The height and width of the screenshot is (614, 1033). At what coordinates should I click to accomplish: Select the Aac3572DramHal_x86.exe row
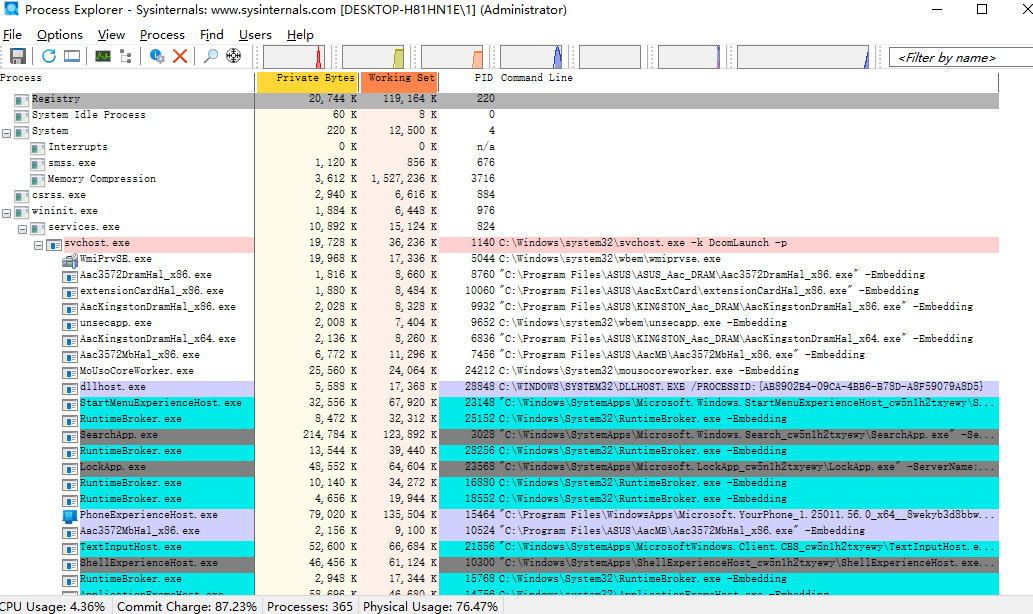point(499,275)
